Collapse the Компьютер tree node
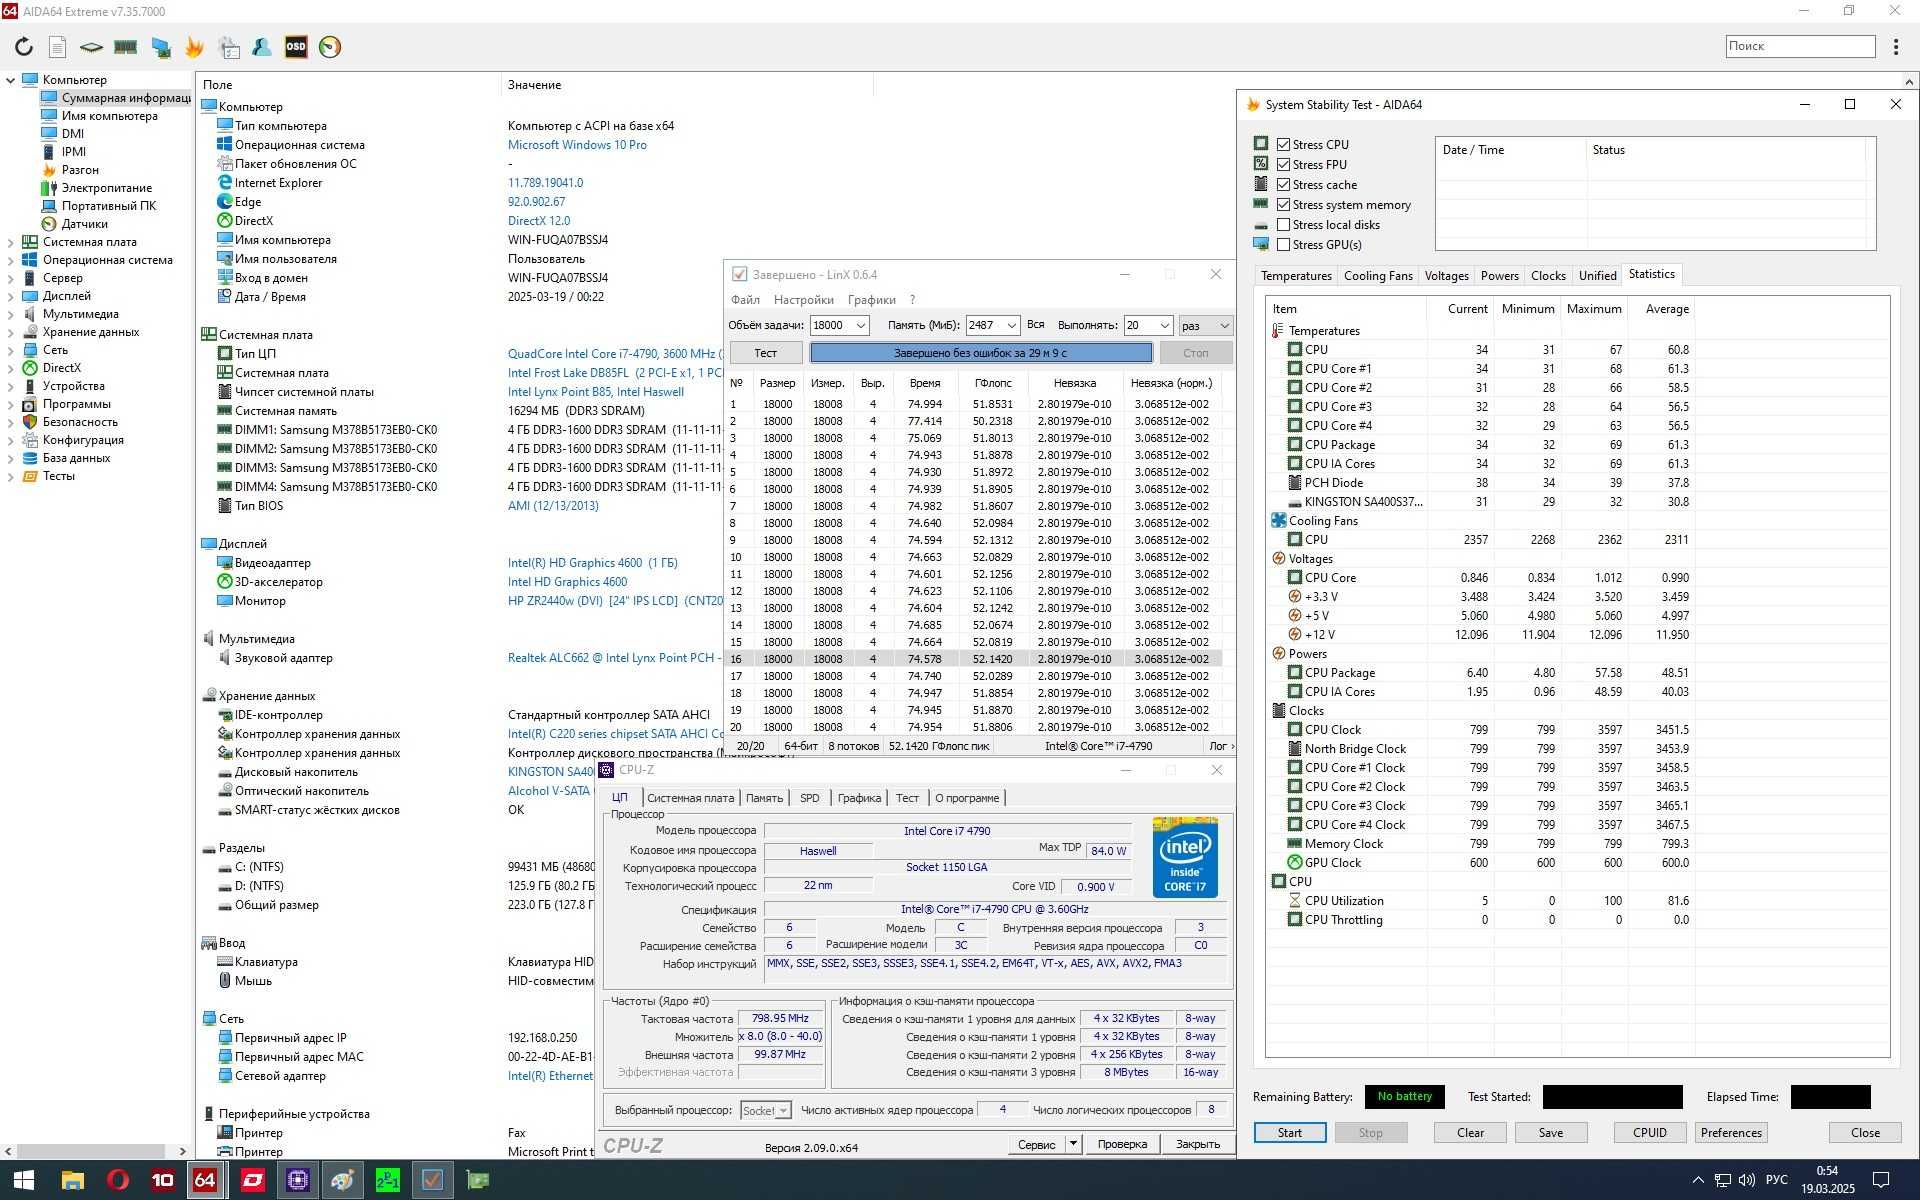 pos(11,80)
